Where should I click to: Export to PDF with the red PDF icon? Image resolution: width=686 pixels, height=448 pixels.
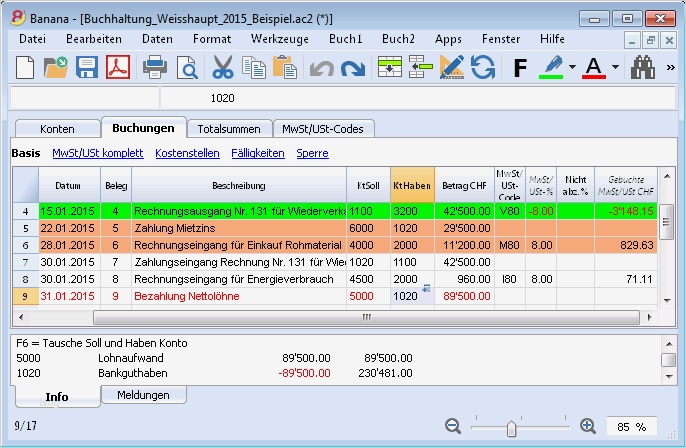pos(118,67)
